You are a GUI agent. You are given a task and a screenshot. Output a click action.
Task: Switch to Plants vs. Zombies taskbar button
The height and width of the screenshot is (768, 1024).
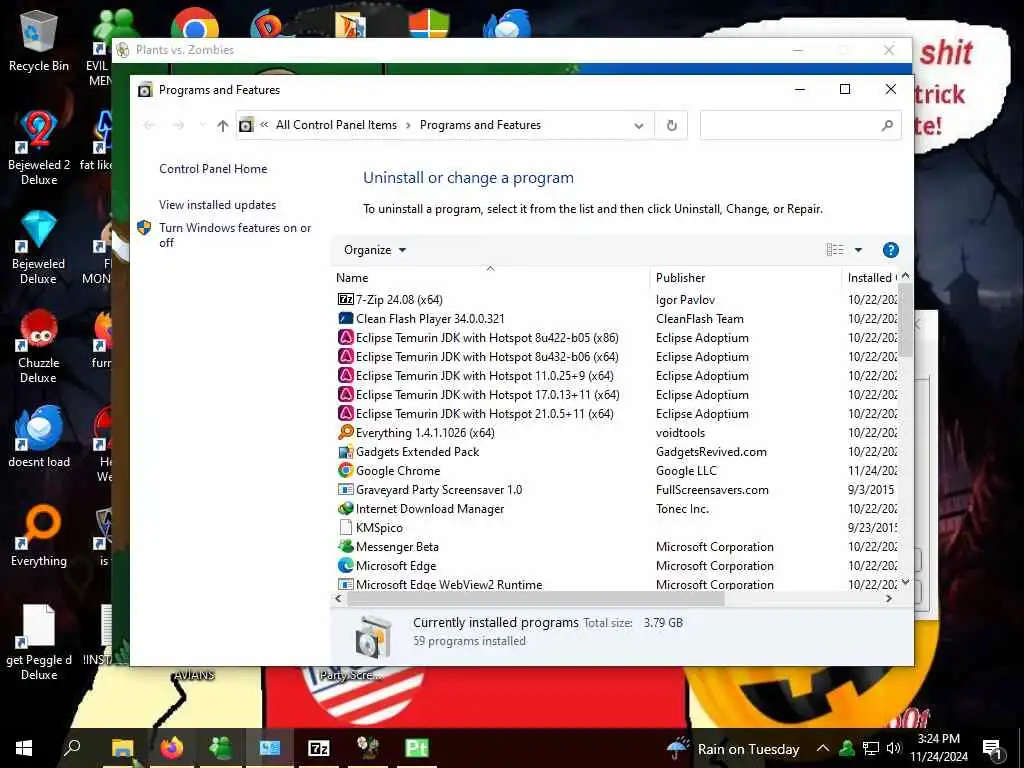pos(368,748)
